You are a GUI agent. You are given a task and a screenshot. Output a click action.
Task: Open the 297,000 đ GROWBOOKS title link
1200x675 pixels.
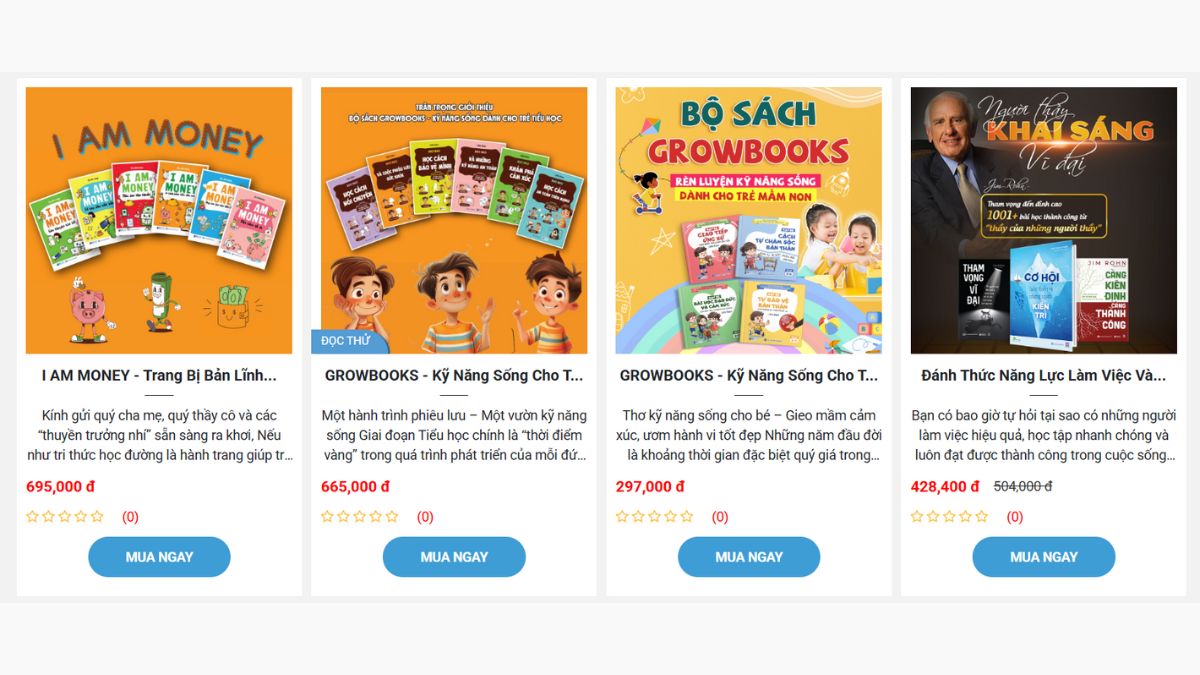point(749,376)
